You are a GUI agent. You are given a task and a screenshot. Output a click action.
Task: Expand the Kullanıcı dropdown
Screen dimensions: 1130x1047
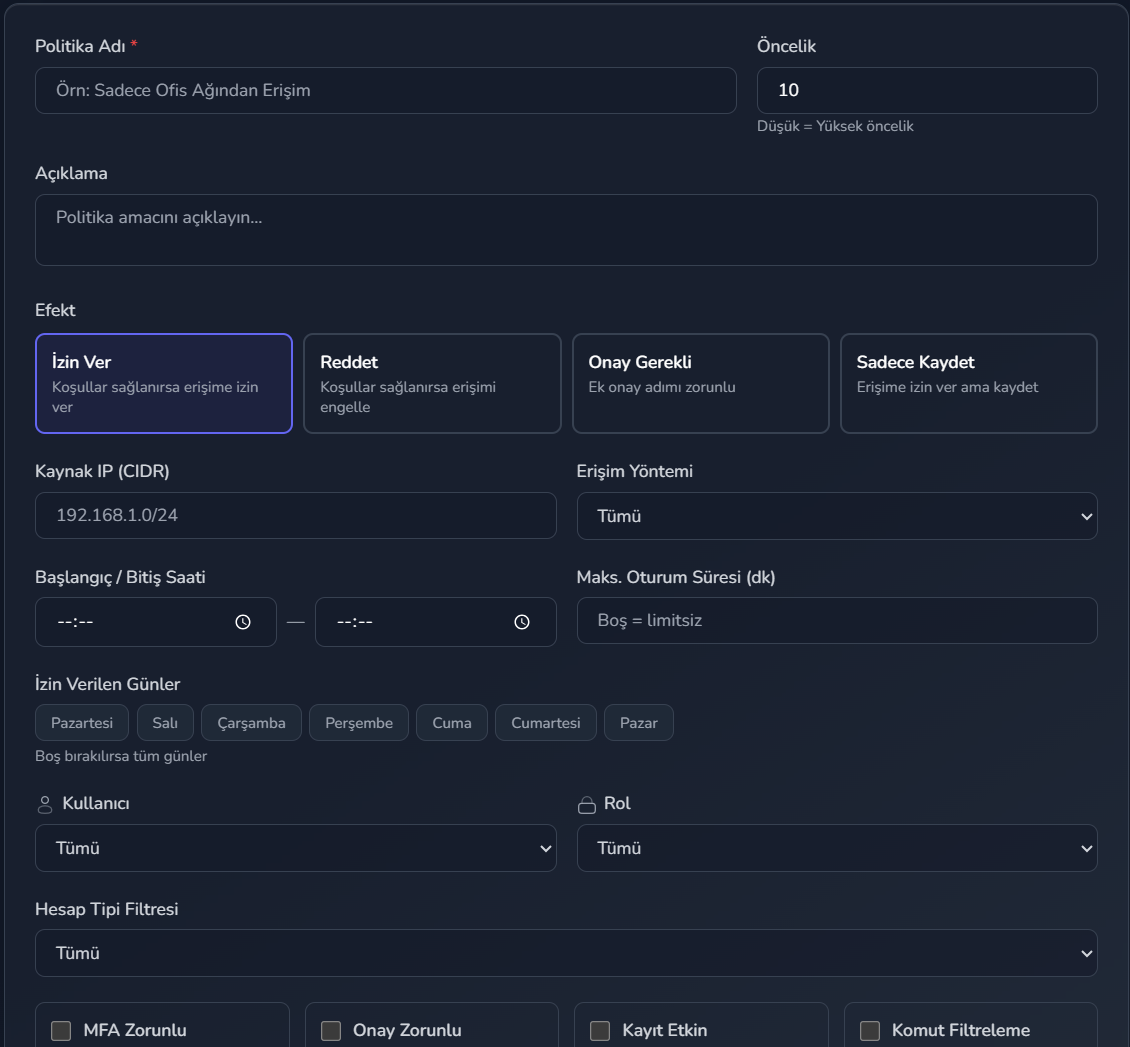point(295,848)
